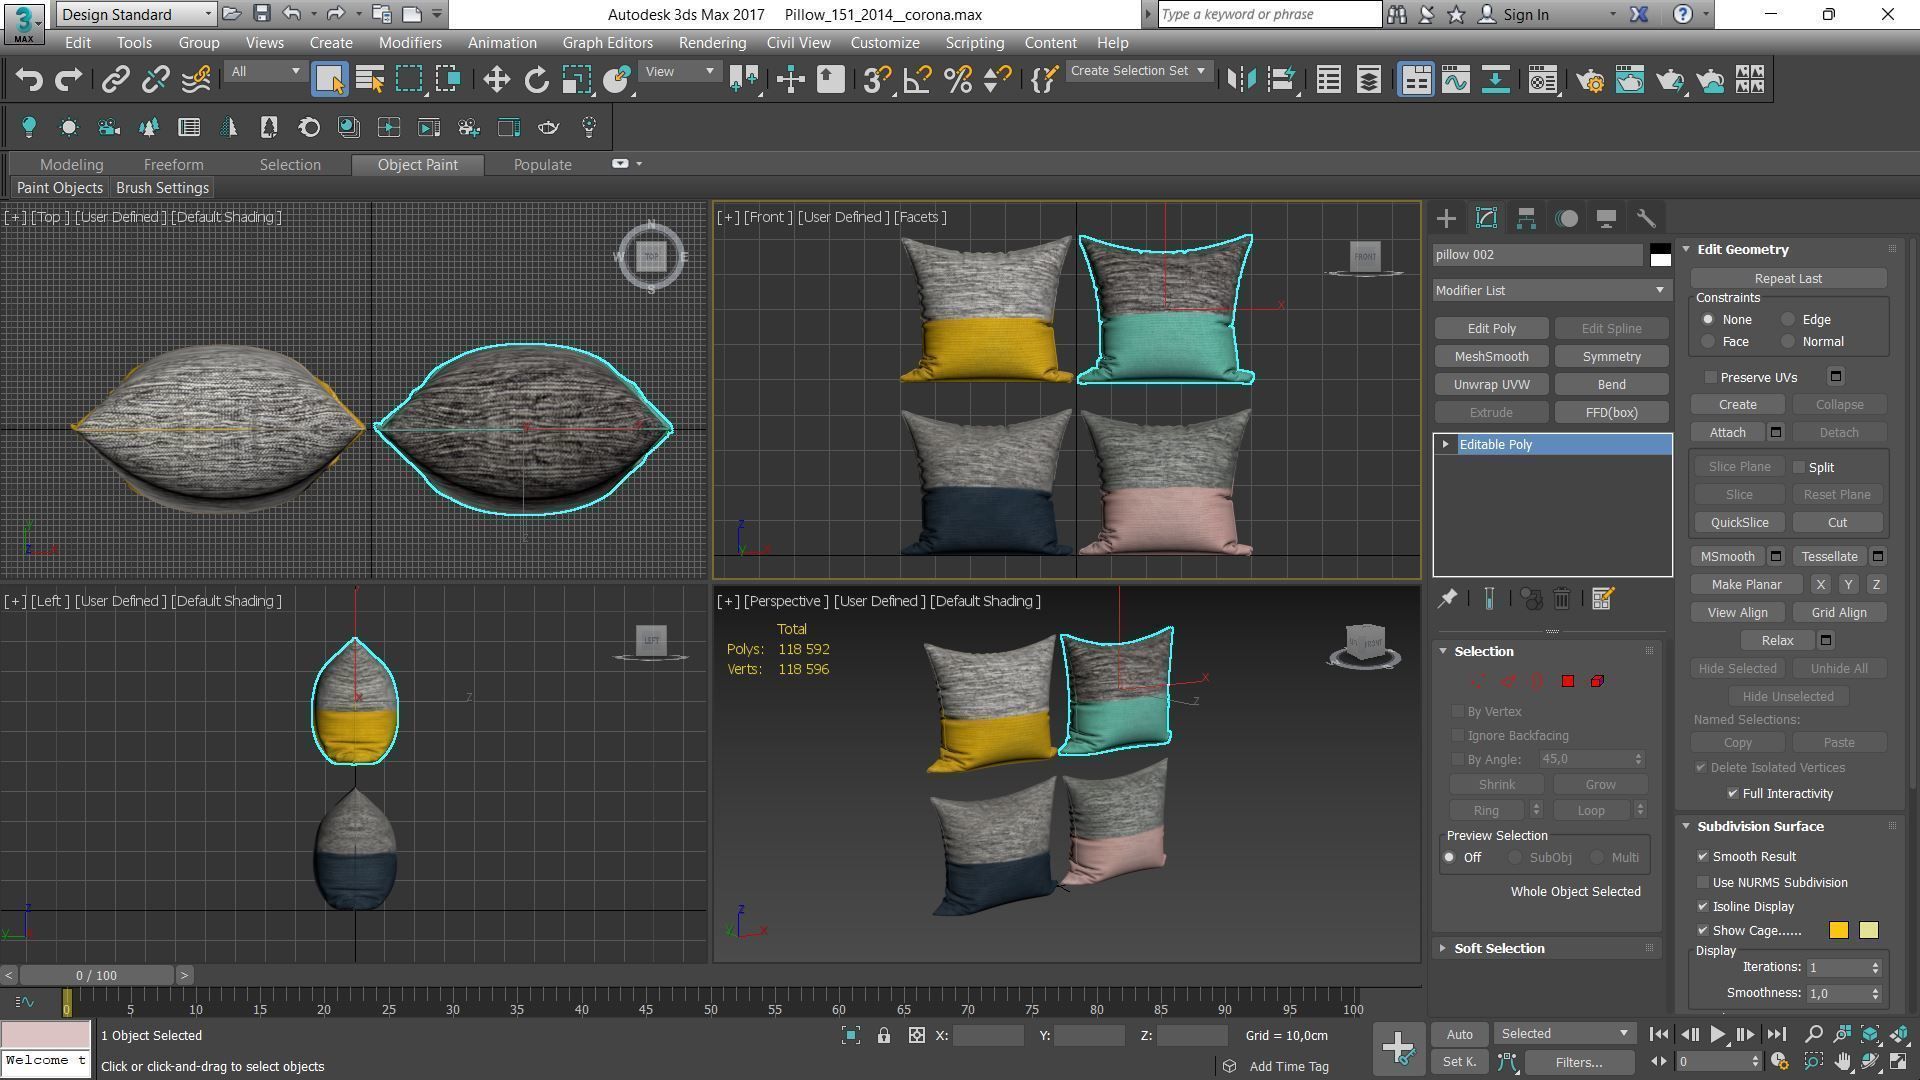Select Normal constraint radio button
This screenshot has width=1920, height=1080.
[1788, 342]
